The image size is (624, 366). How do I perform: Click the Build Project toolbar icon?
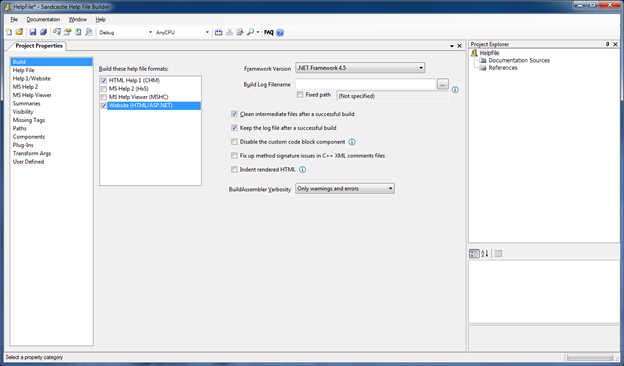click(218, 32)
